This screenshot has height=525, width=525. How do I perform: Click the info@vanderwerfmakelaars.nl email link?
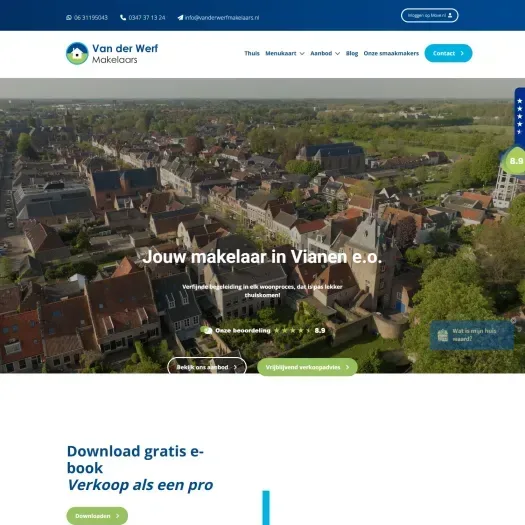222,17
